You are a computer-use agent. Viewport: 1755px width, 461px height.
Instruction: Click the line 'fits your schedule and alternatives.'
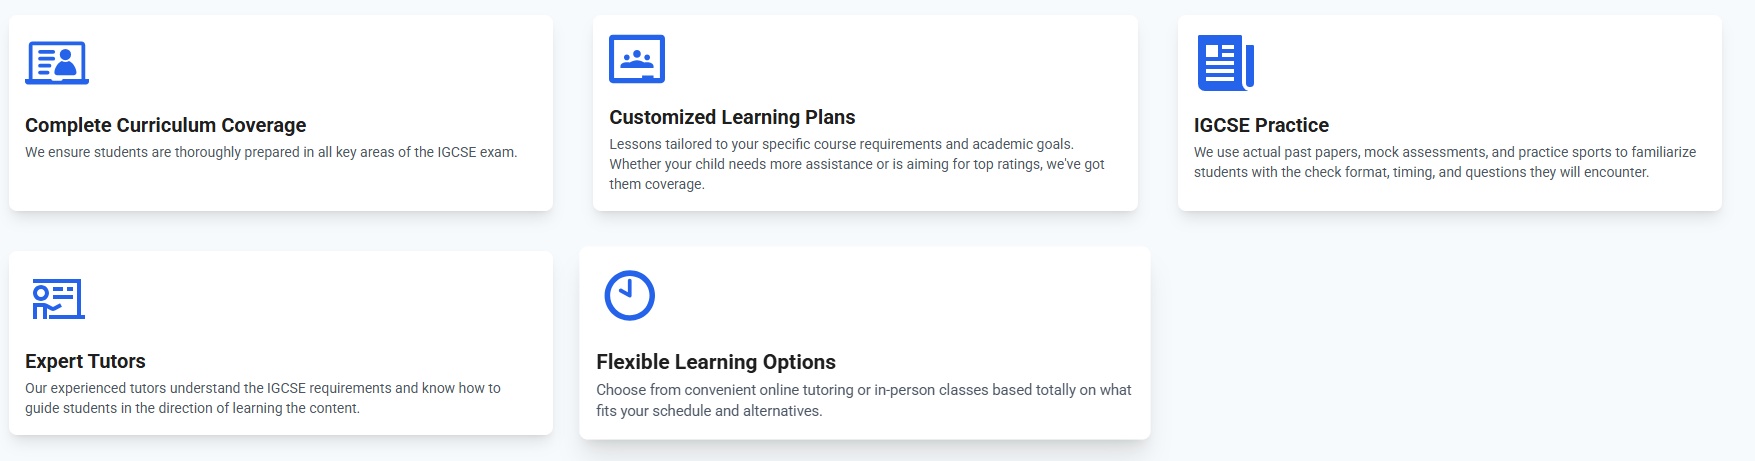(x=709, y=411)
